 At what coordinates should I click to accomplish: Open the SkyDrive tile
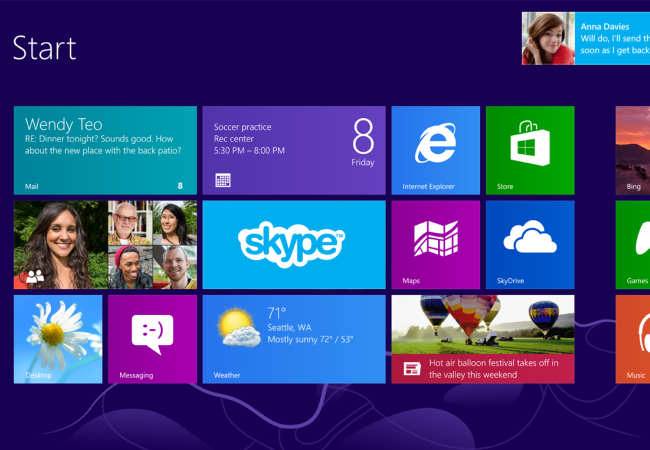pyautogui.click(x=530, y=245)
